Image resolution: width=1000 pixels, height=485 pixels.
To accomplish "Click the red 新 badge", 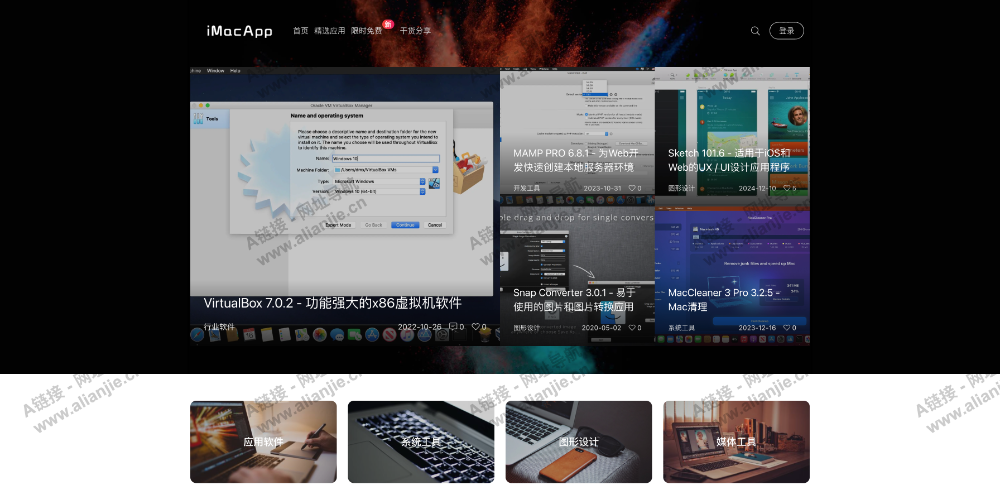I will point(388,24).
